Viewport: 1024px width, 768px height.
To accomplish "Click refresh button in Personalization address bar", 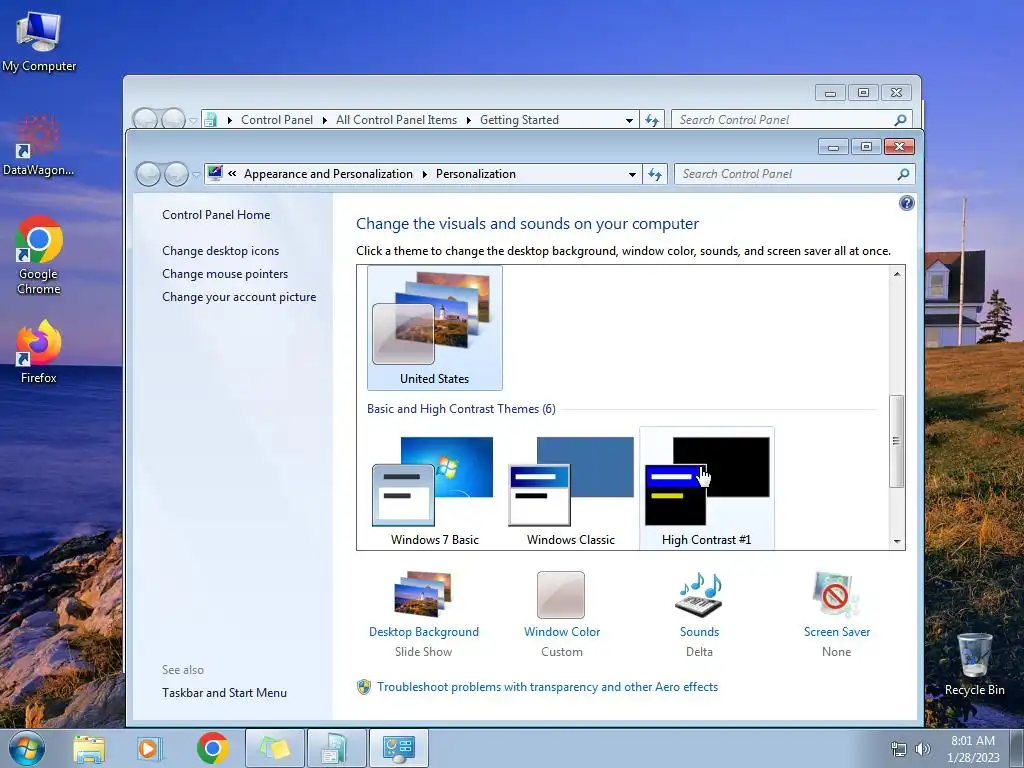I will [x=655, y=174].
